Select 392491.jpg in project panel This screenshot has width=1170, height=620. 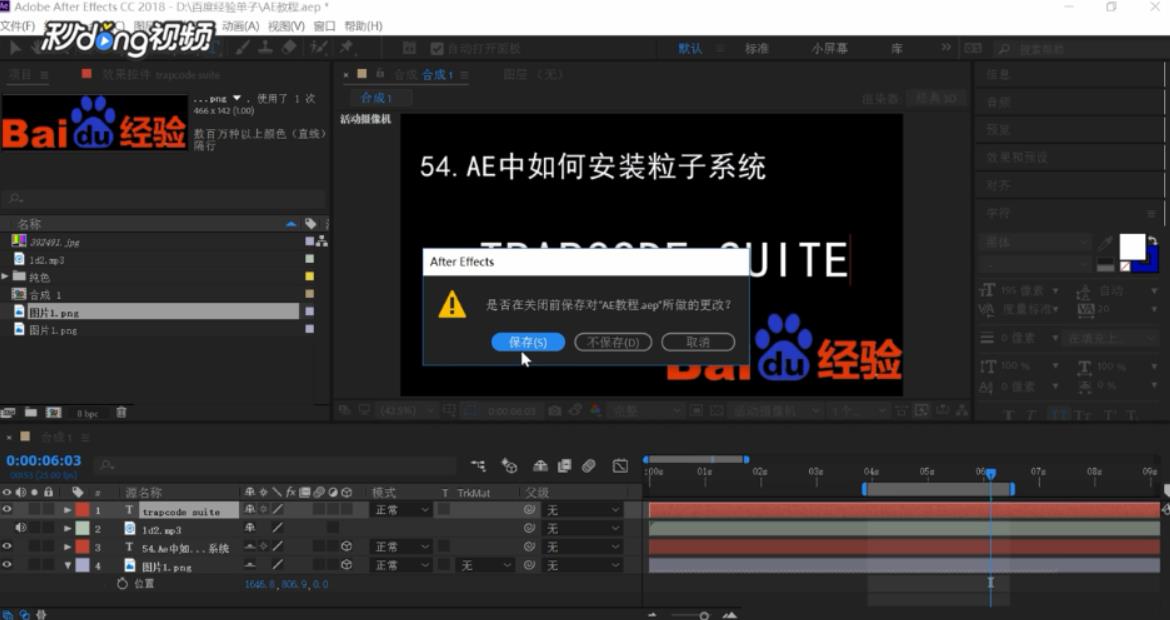(x=54, y=242)
